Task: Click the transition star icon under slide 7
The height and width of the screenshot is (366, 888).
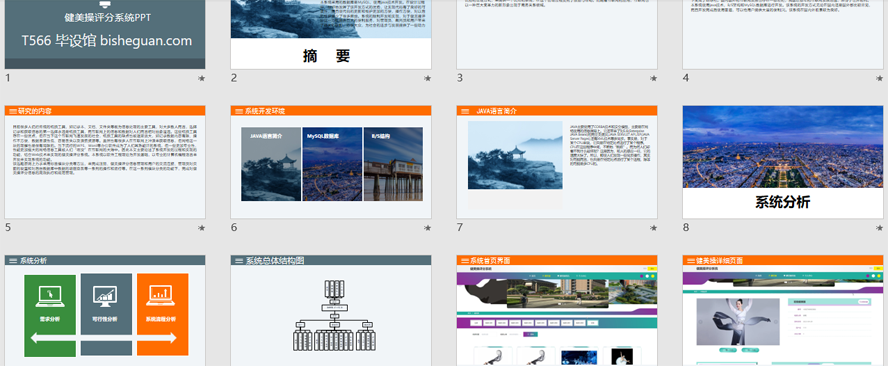Action: (x=654, y=228)
